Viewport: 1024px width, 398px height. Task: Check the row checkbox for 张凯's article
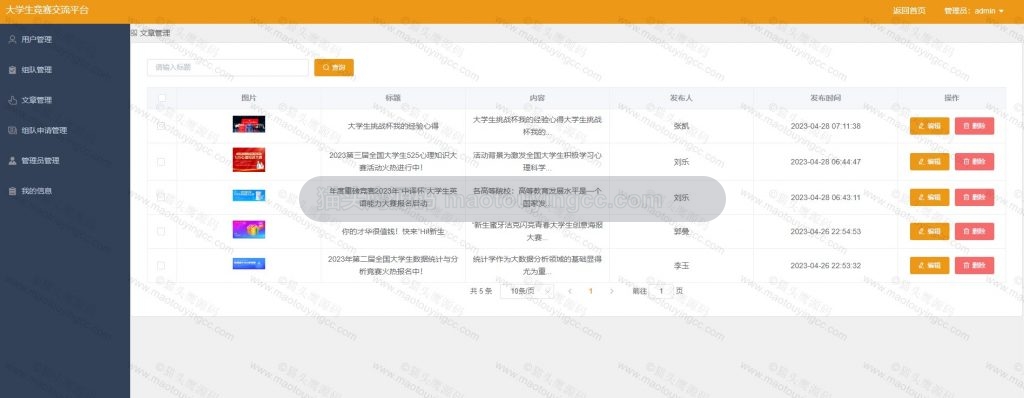coord(161,125)
